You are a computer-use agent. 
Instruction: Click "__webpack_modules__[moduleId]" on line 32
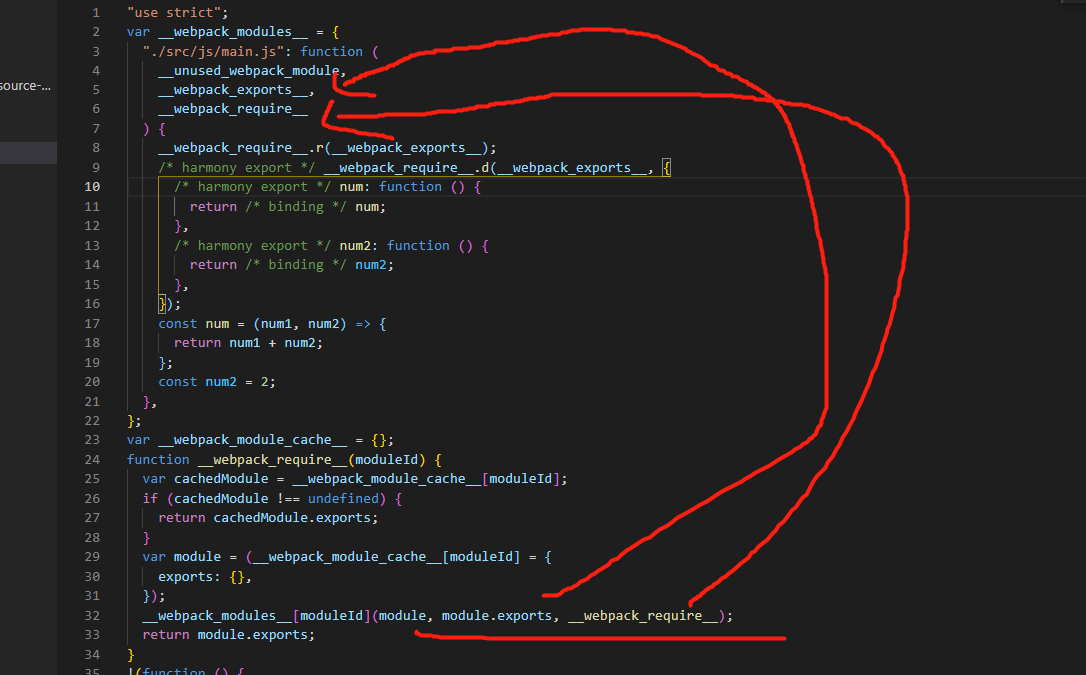(x=257, y=615)
